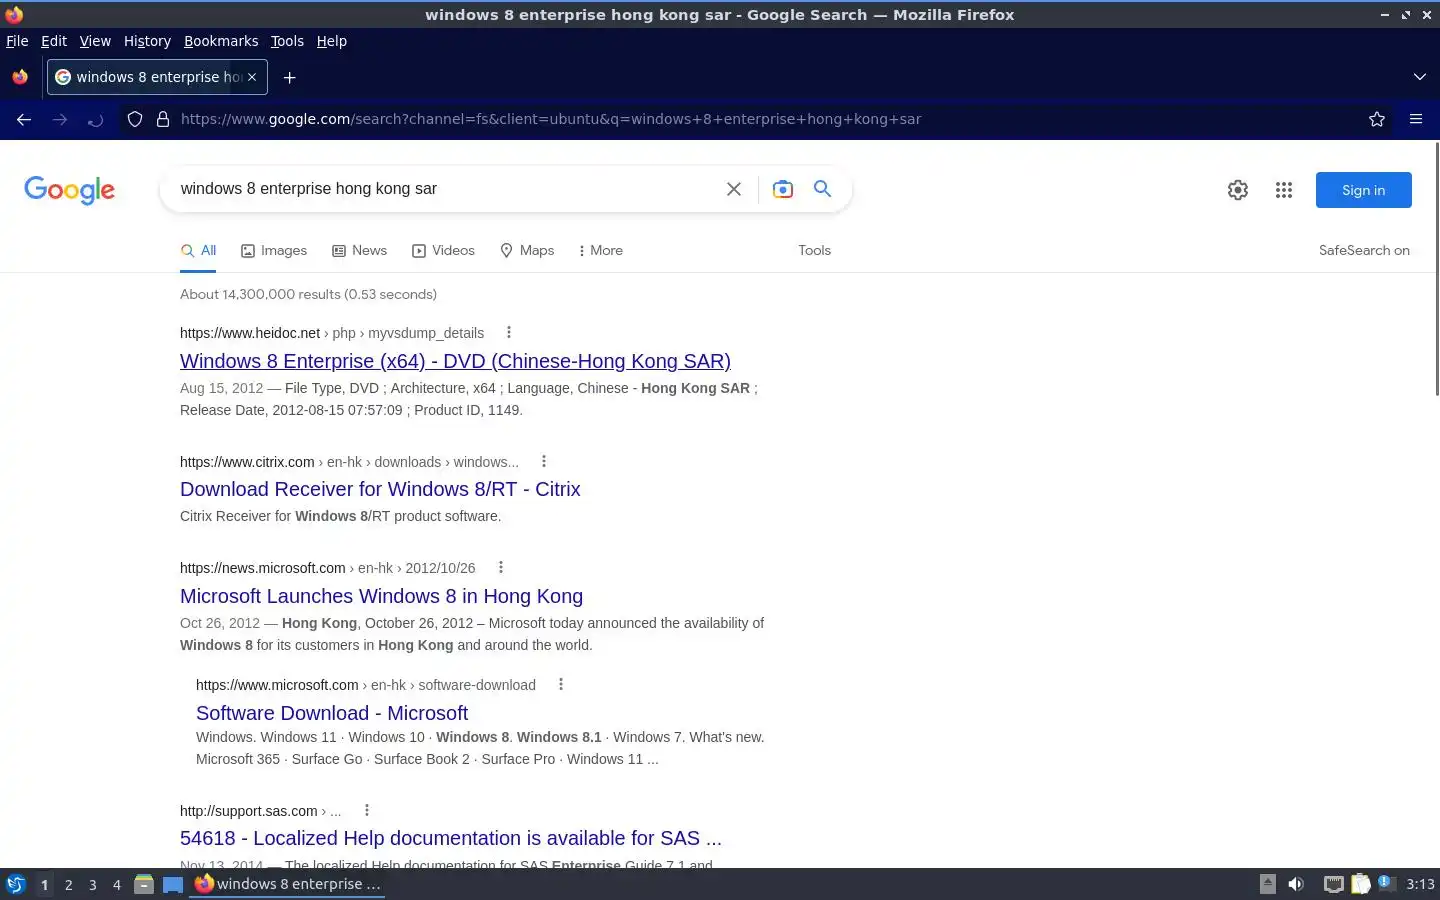Viewport: 1440px width, 900px height.
Task: Click the Google logo
Action: point(70,190)
